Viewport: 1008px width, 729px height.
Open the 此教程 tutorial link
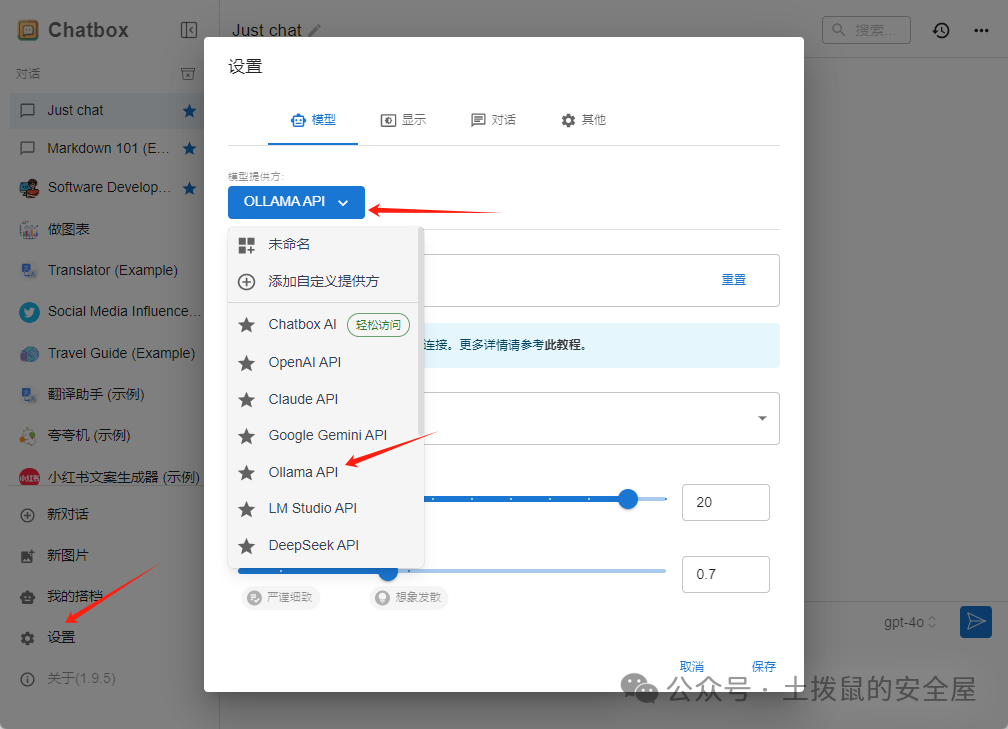(x=564, y=345)
